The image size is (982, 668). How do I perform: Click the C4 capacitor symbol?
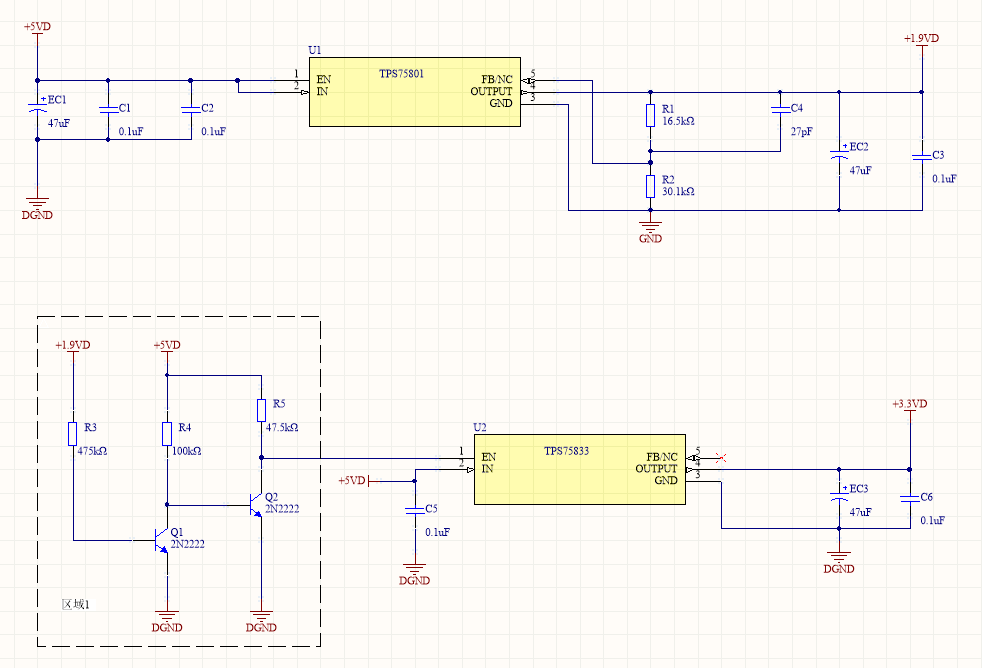[x=780, y=110]
